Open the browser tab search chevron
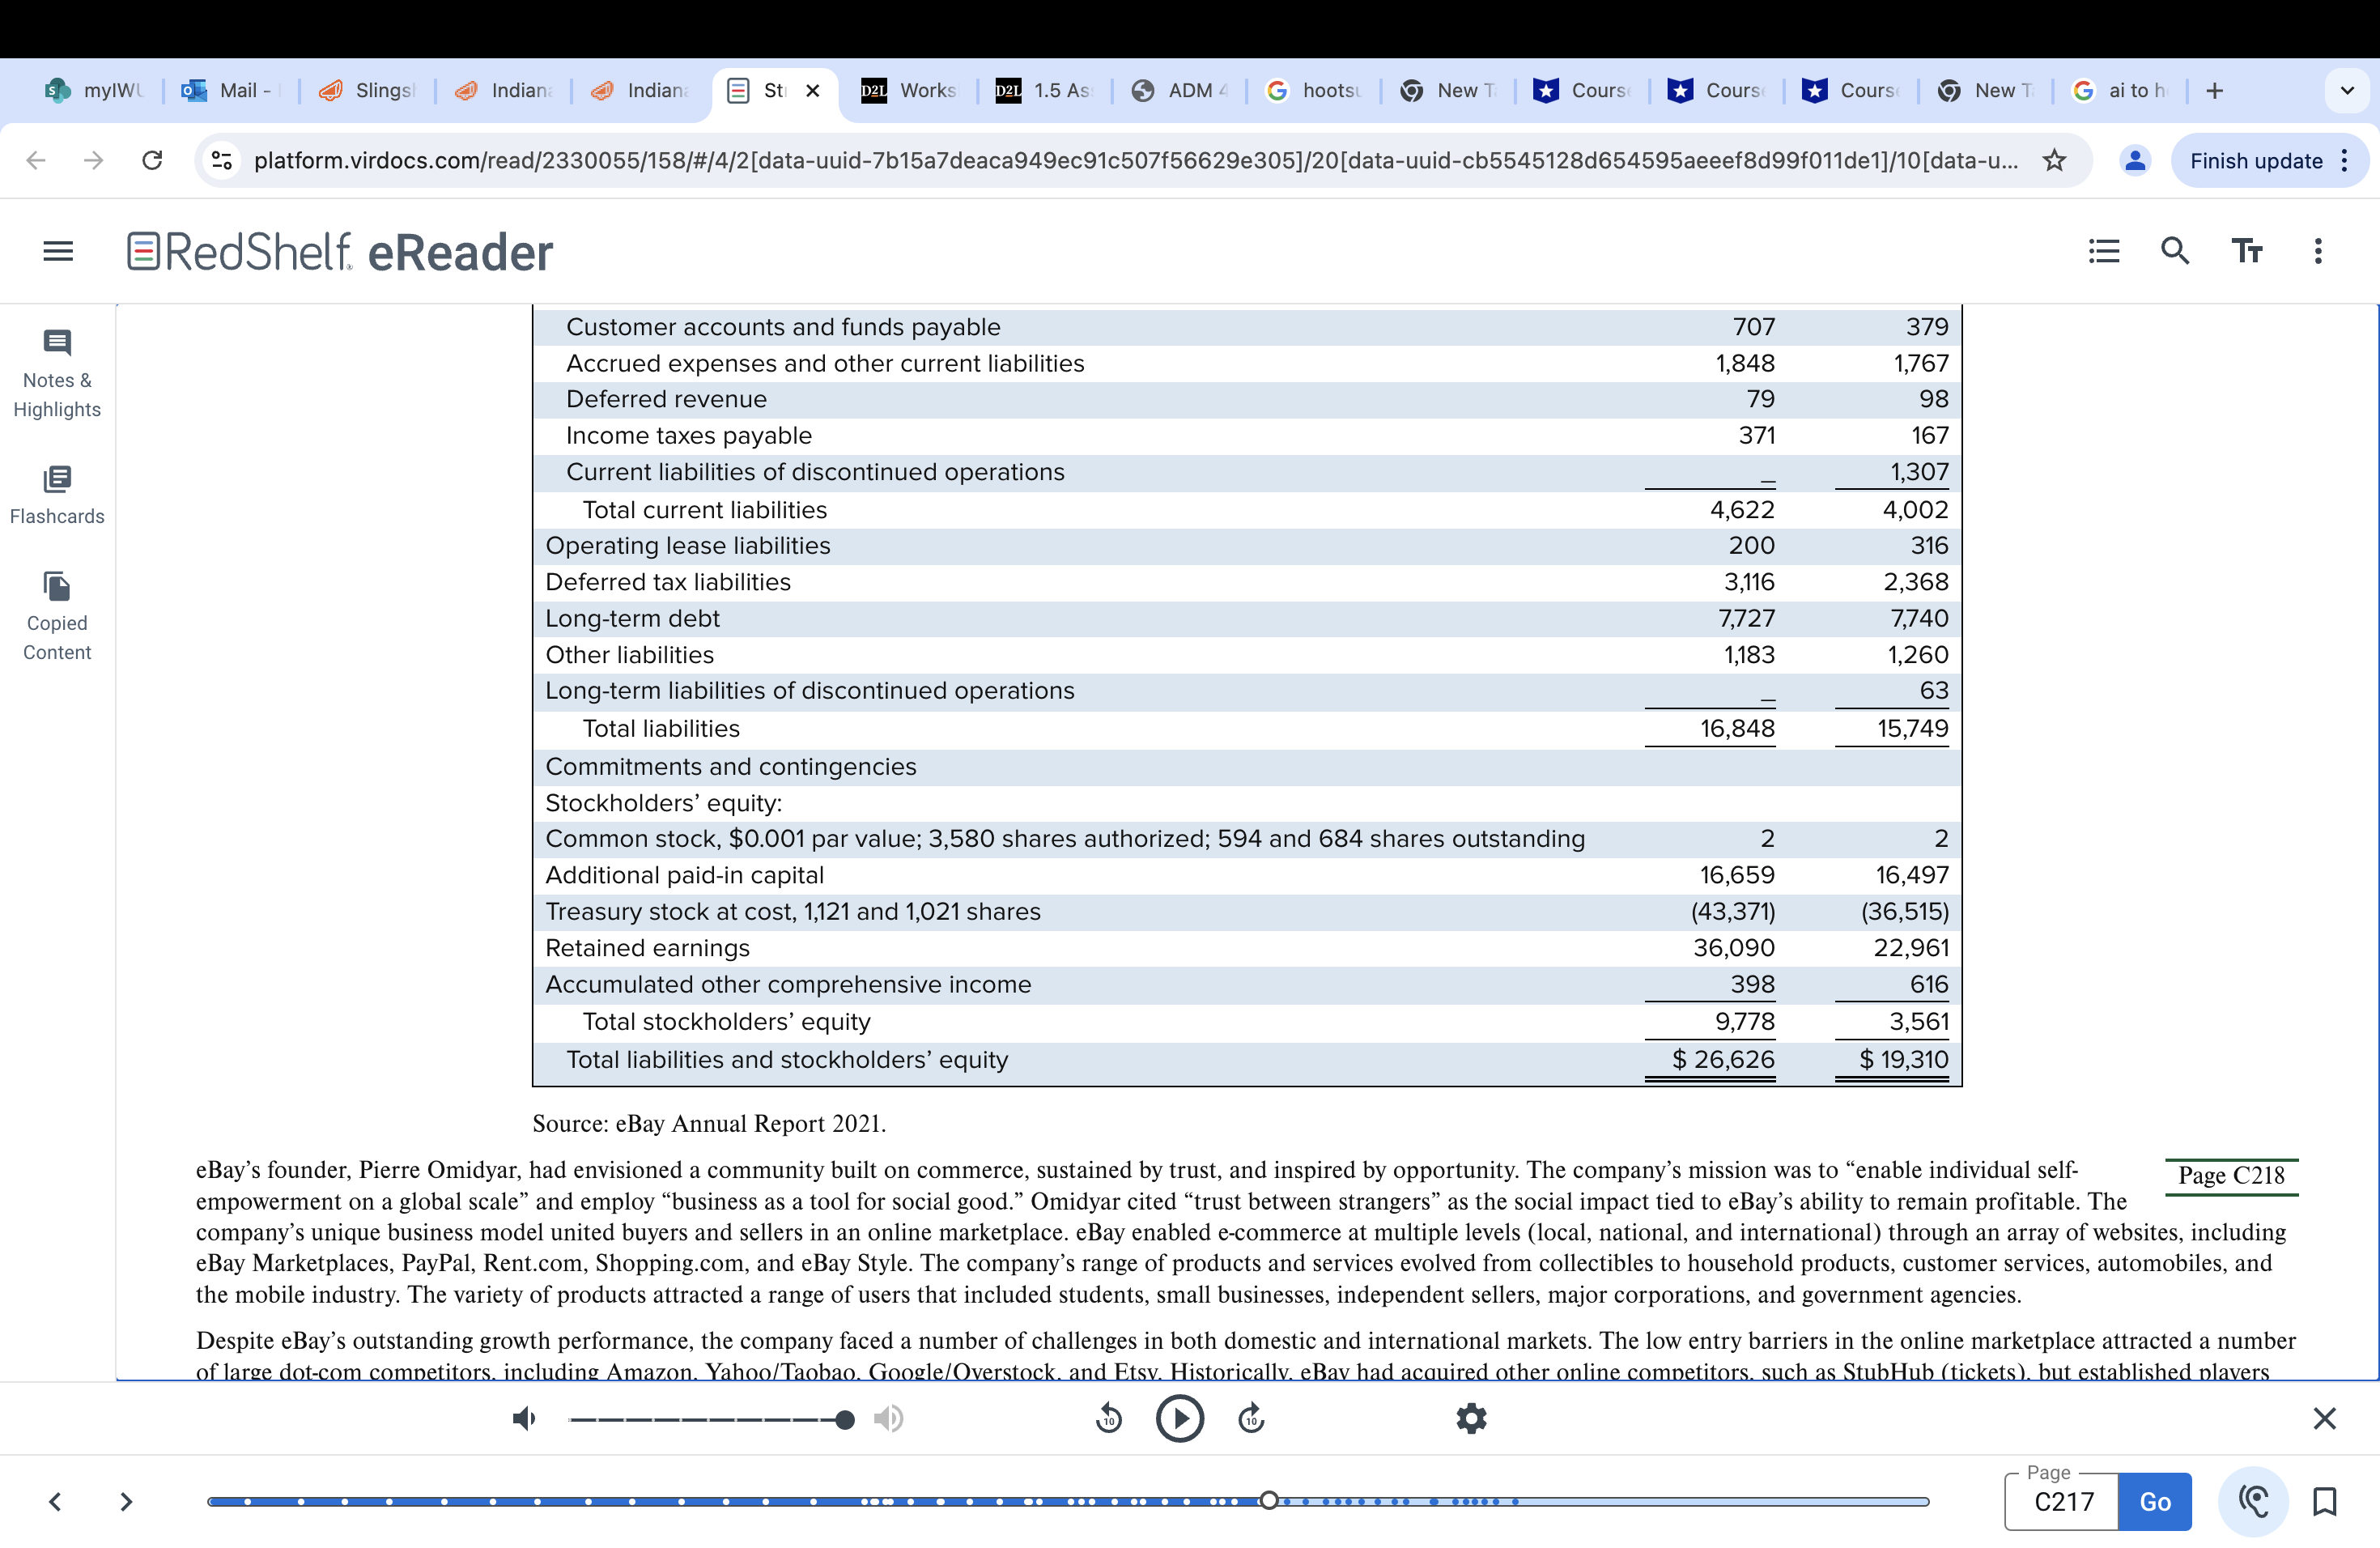This screenshot has width=2380, height=1548. (x=2348, y=91)
